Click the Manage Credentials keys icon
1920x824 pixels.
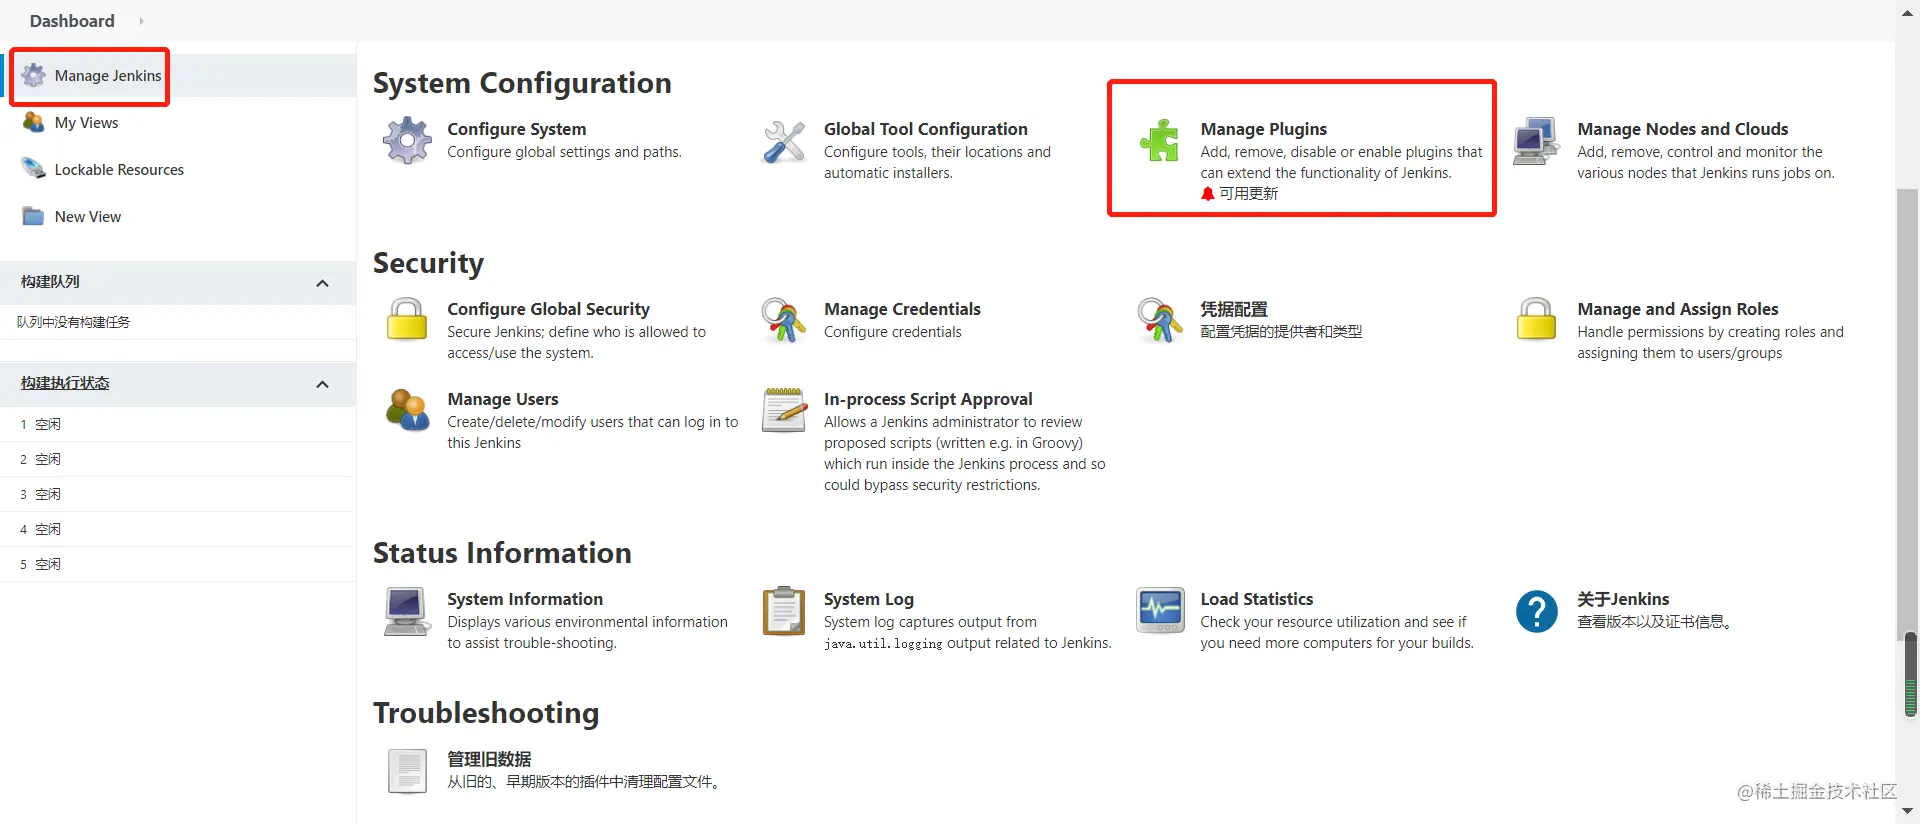tap(784, 320)
